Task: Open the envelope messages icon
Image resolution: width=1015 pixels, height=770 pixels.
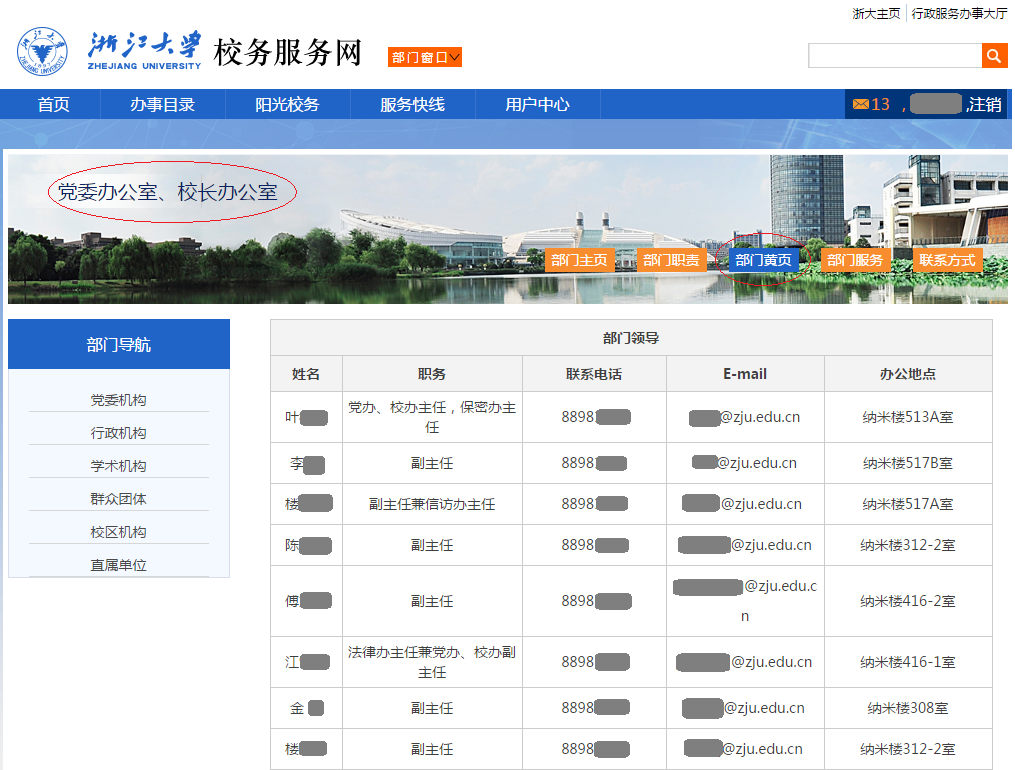Action: pos(860,104)
